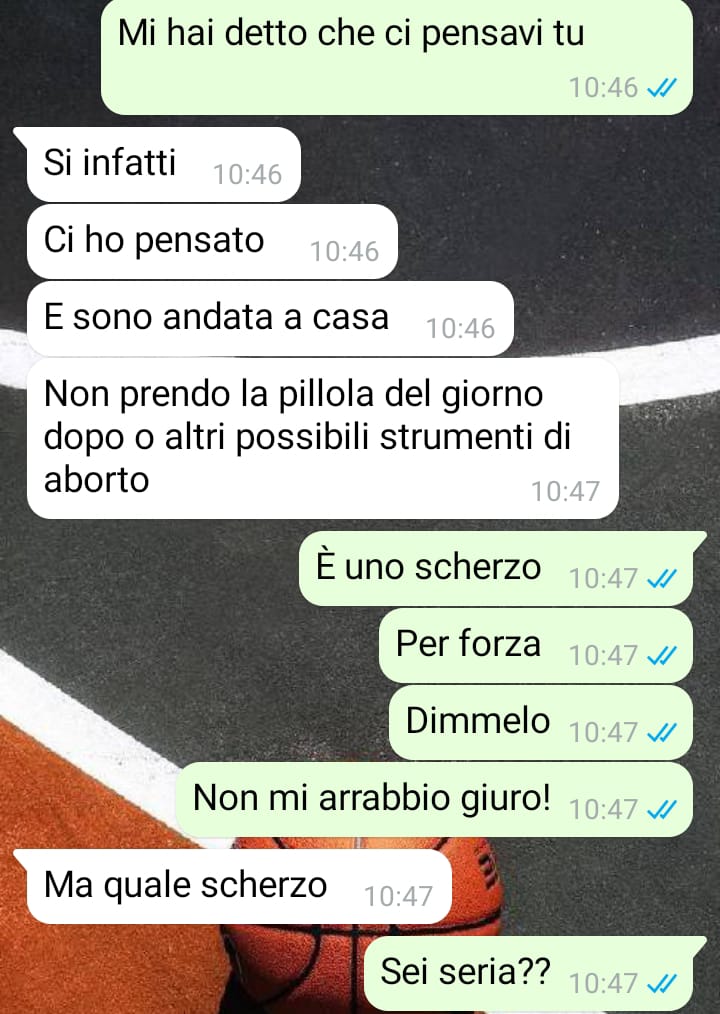Image resolution: width=720 pixels, height=1014 pixels.
Task: Tap the 'E sono andata a casa' bubble
Action: tap(270, 318)
